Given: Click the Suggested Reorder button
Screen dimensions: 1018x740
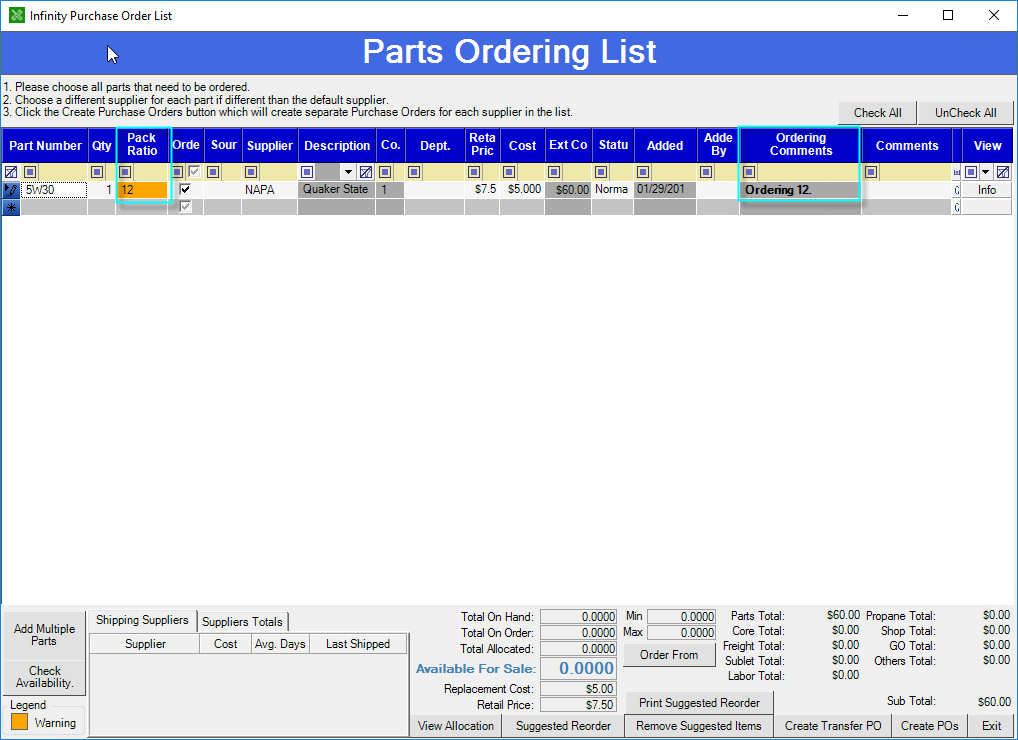Looking at the screenshot, I should pos(563,726).
